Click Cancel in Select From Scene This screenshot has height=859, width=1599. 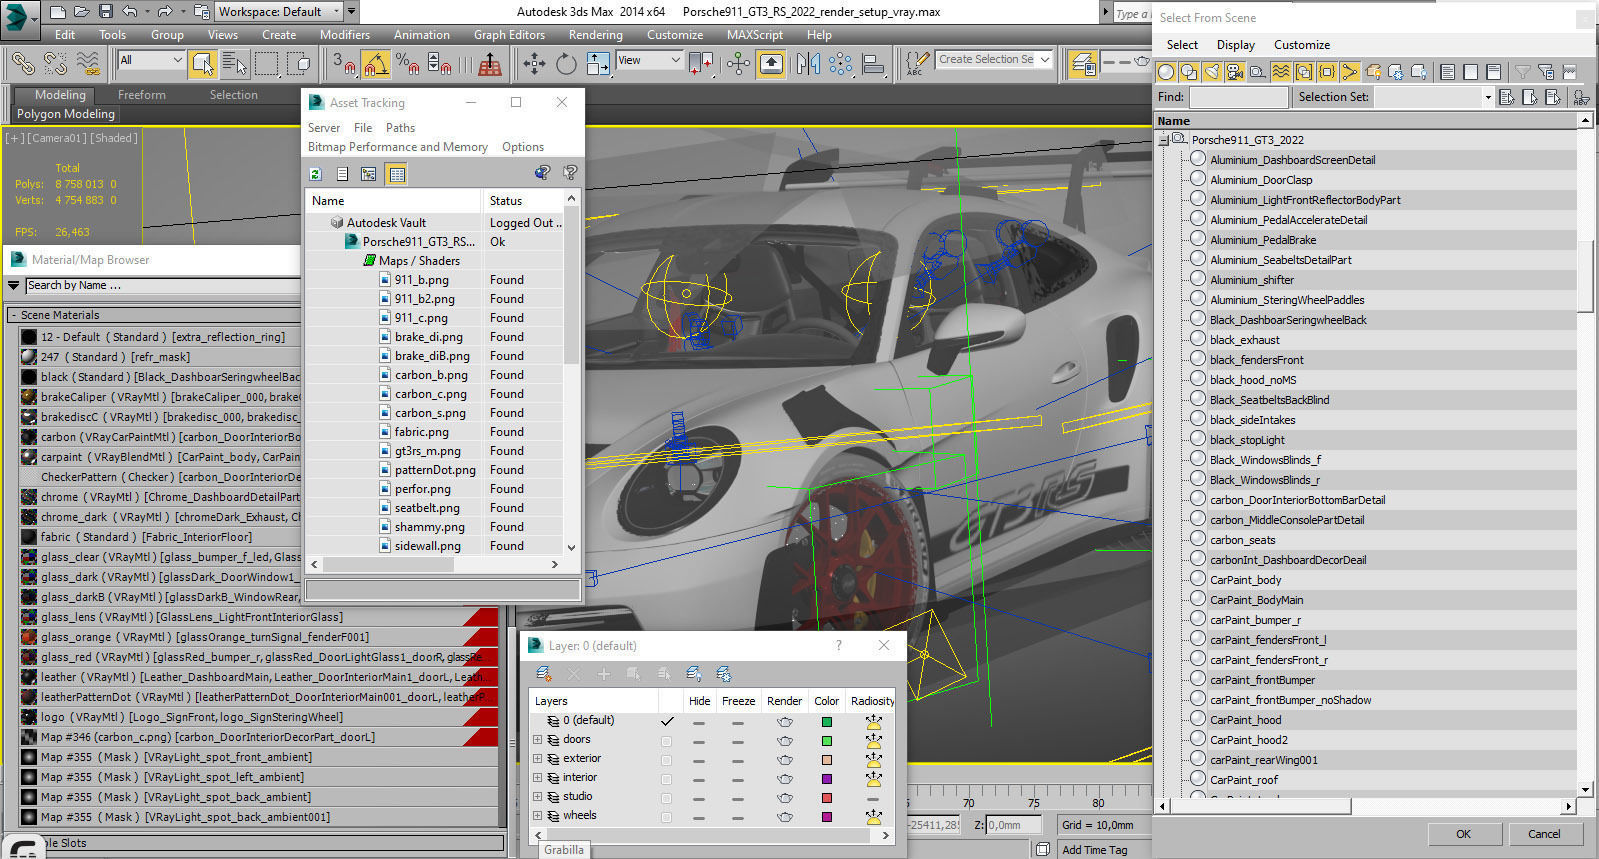pos(1544,834)
